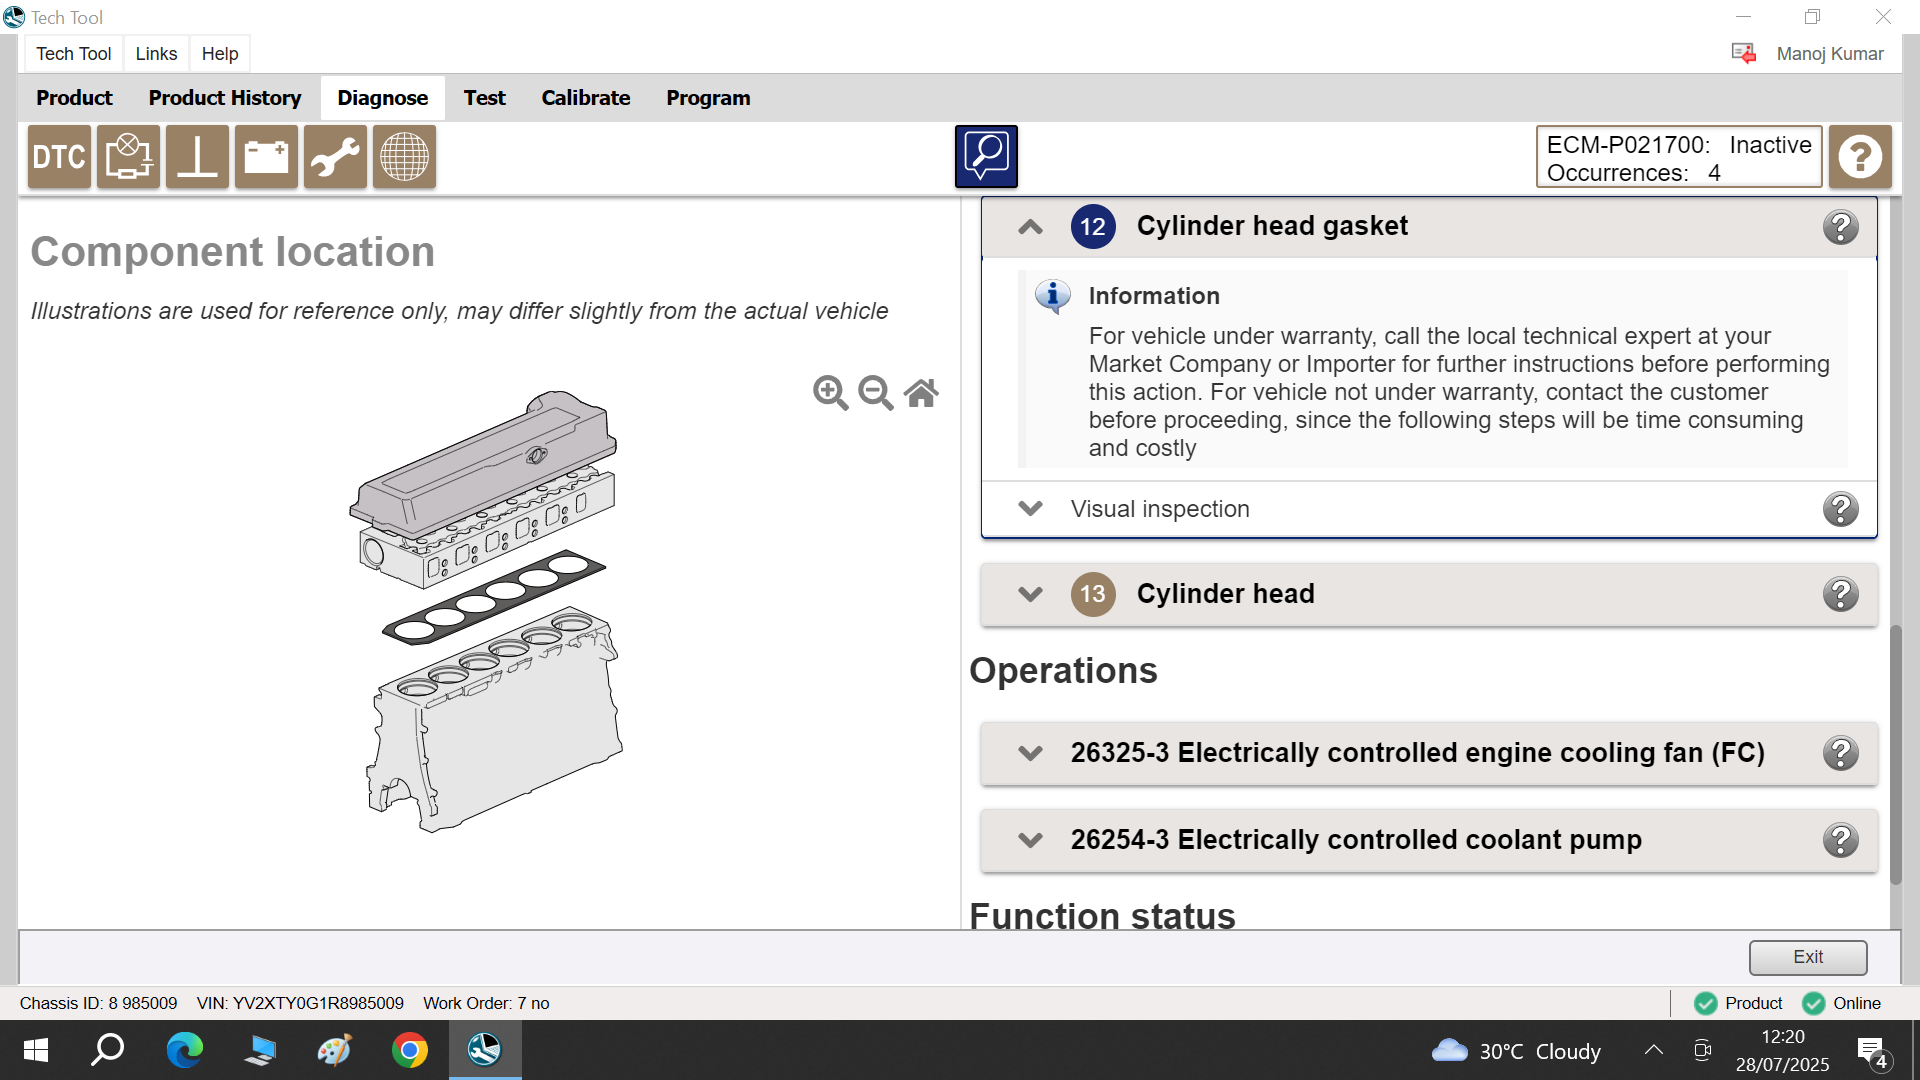
Task: Zoom out of component illustration
Action: tap(875, 393)
